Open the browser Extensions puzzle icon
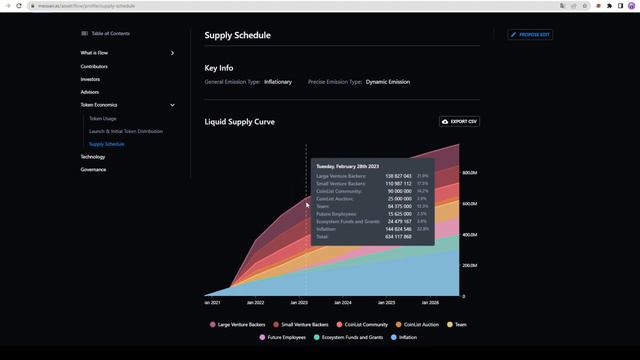The width and height of the screenshot is (640, 360). click(609, 6)
